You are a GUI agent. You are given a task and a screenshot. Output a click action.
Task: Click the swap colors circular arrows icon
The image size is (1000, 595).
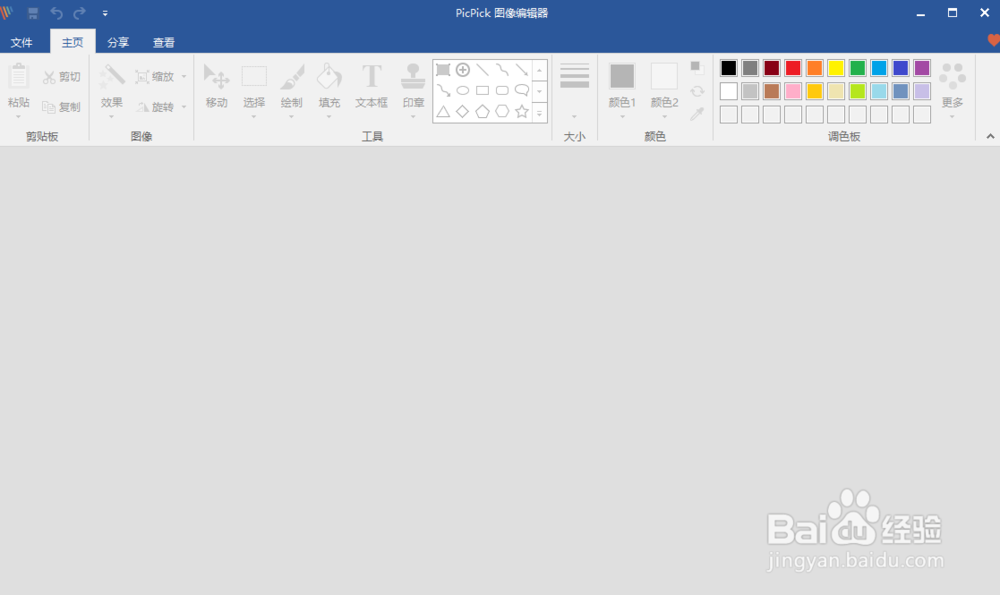point(697,91)
